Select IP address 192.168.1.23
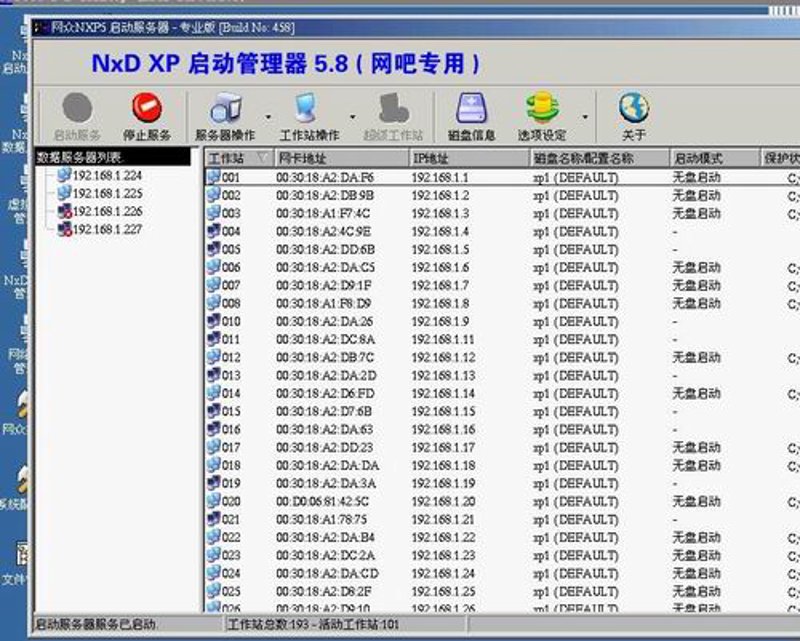The height and width of the screenshot is (641, 800). pyautogui.click(x=443, y=555)
